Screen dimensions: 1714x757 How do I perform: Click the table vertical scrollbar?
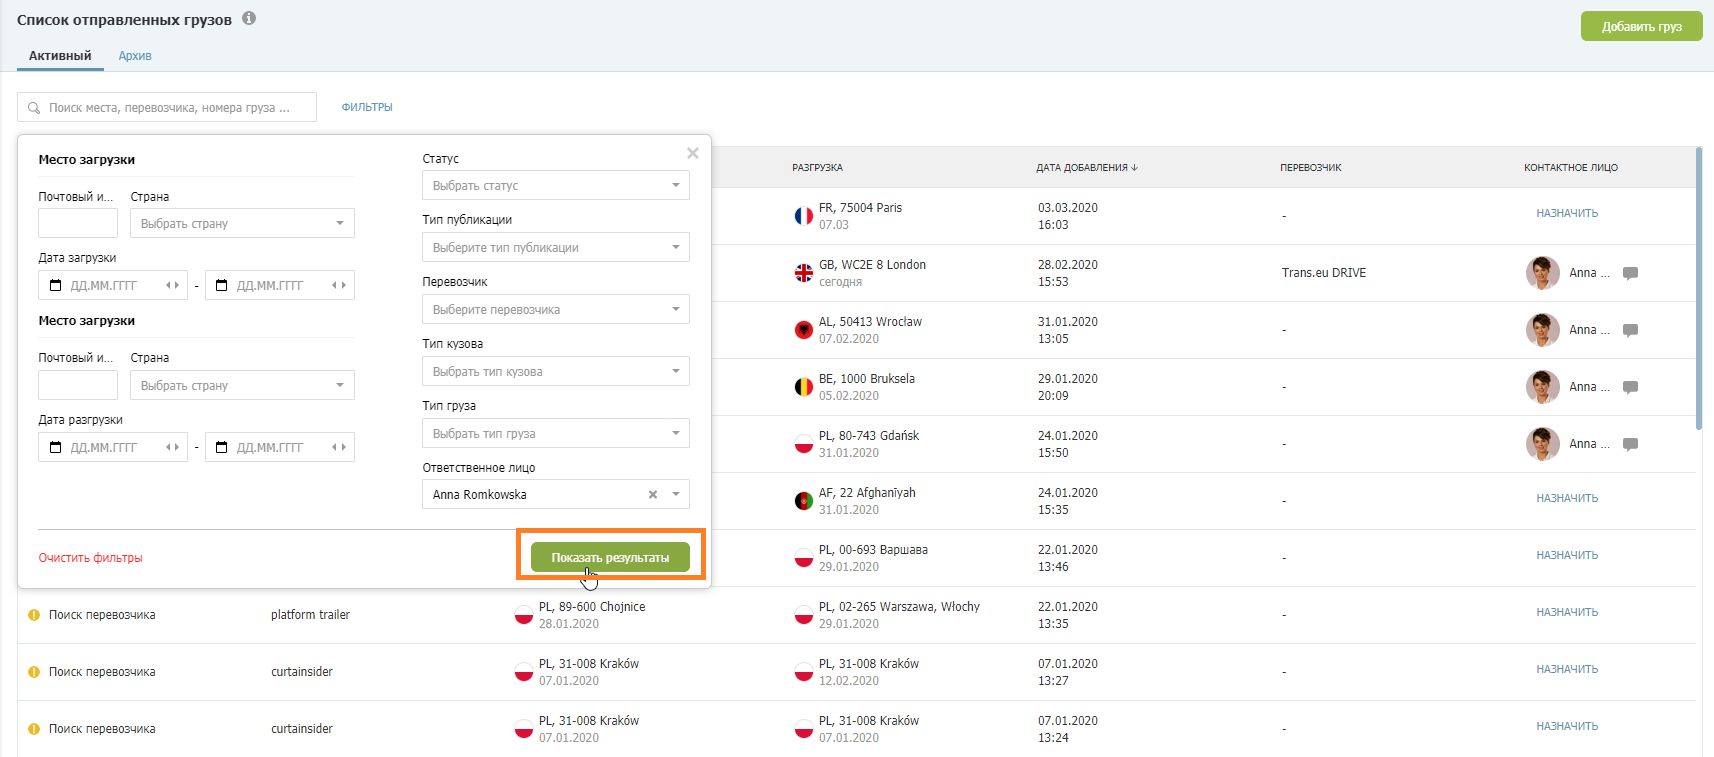pyautogui.click(x=1699, y=288)
